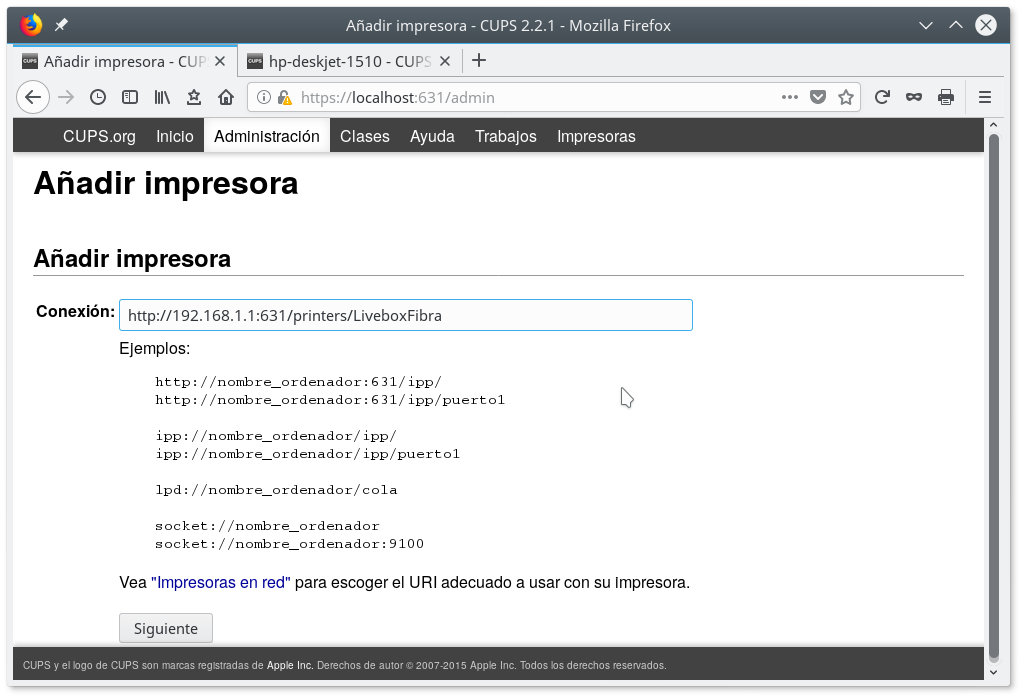
Task: Show site information via the insecure lock icon
Action: coord(285,98)
